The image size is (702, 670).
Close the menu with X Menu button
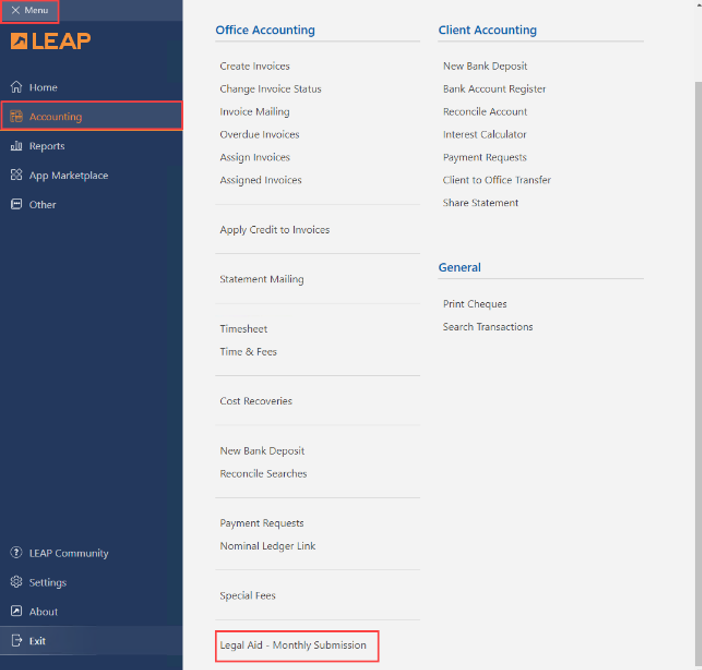[x=29, y=10]
